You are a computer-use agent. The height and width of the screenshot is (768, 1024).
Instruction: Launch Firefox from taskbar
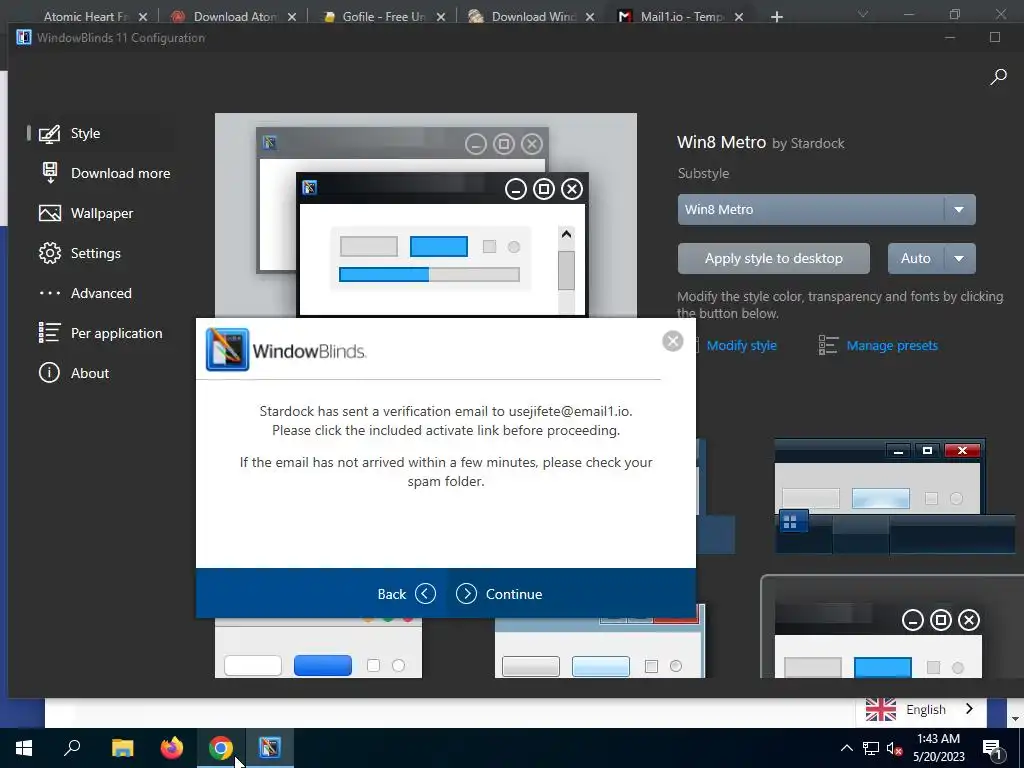(x=172, y=748)
